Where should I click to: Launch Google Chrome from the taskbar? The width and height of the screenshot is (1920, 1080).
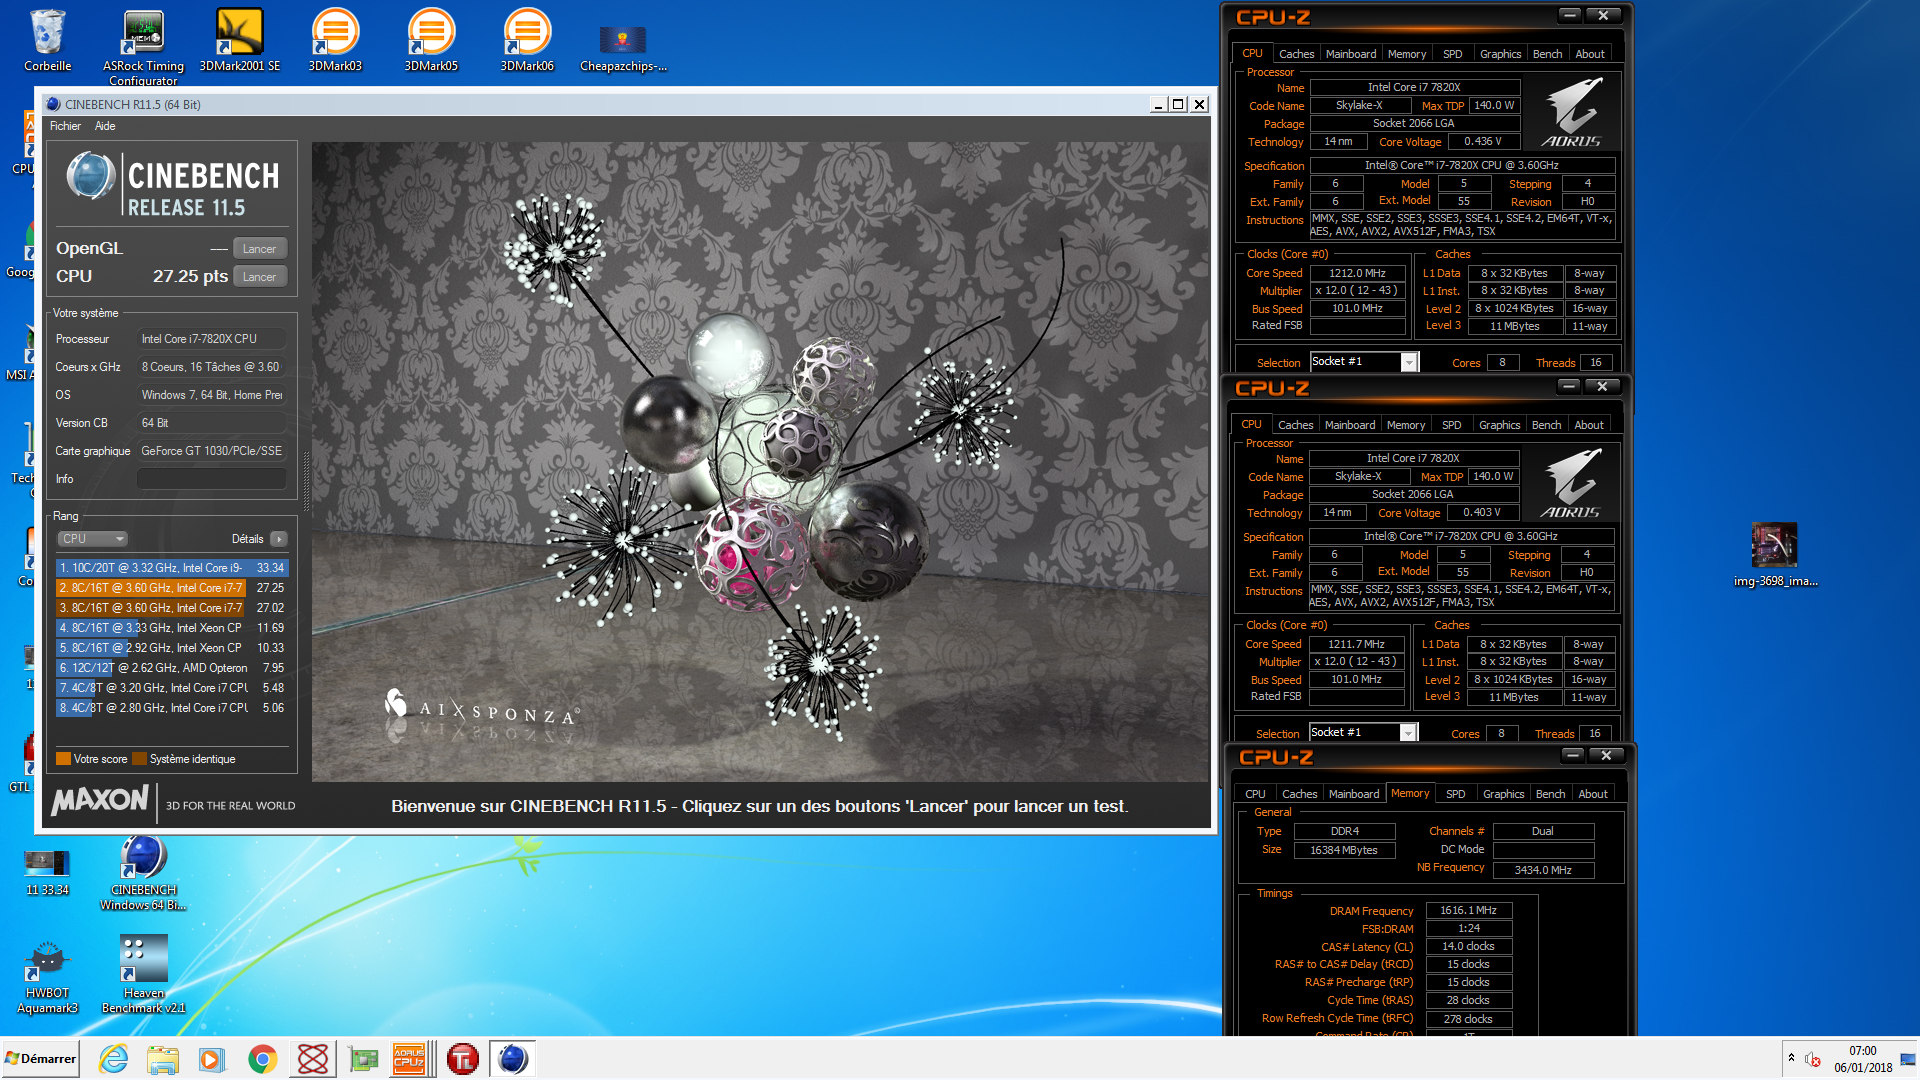point(262,1059)
